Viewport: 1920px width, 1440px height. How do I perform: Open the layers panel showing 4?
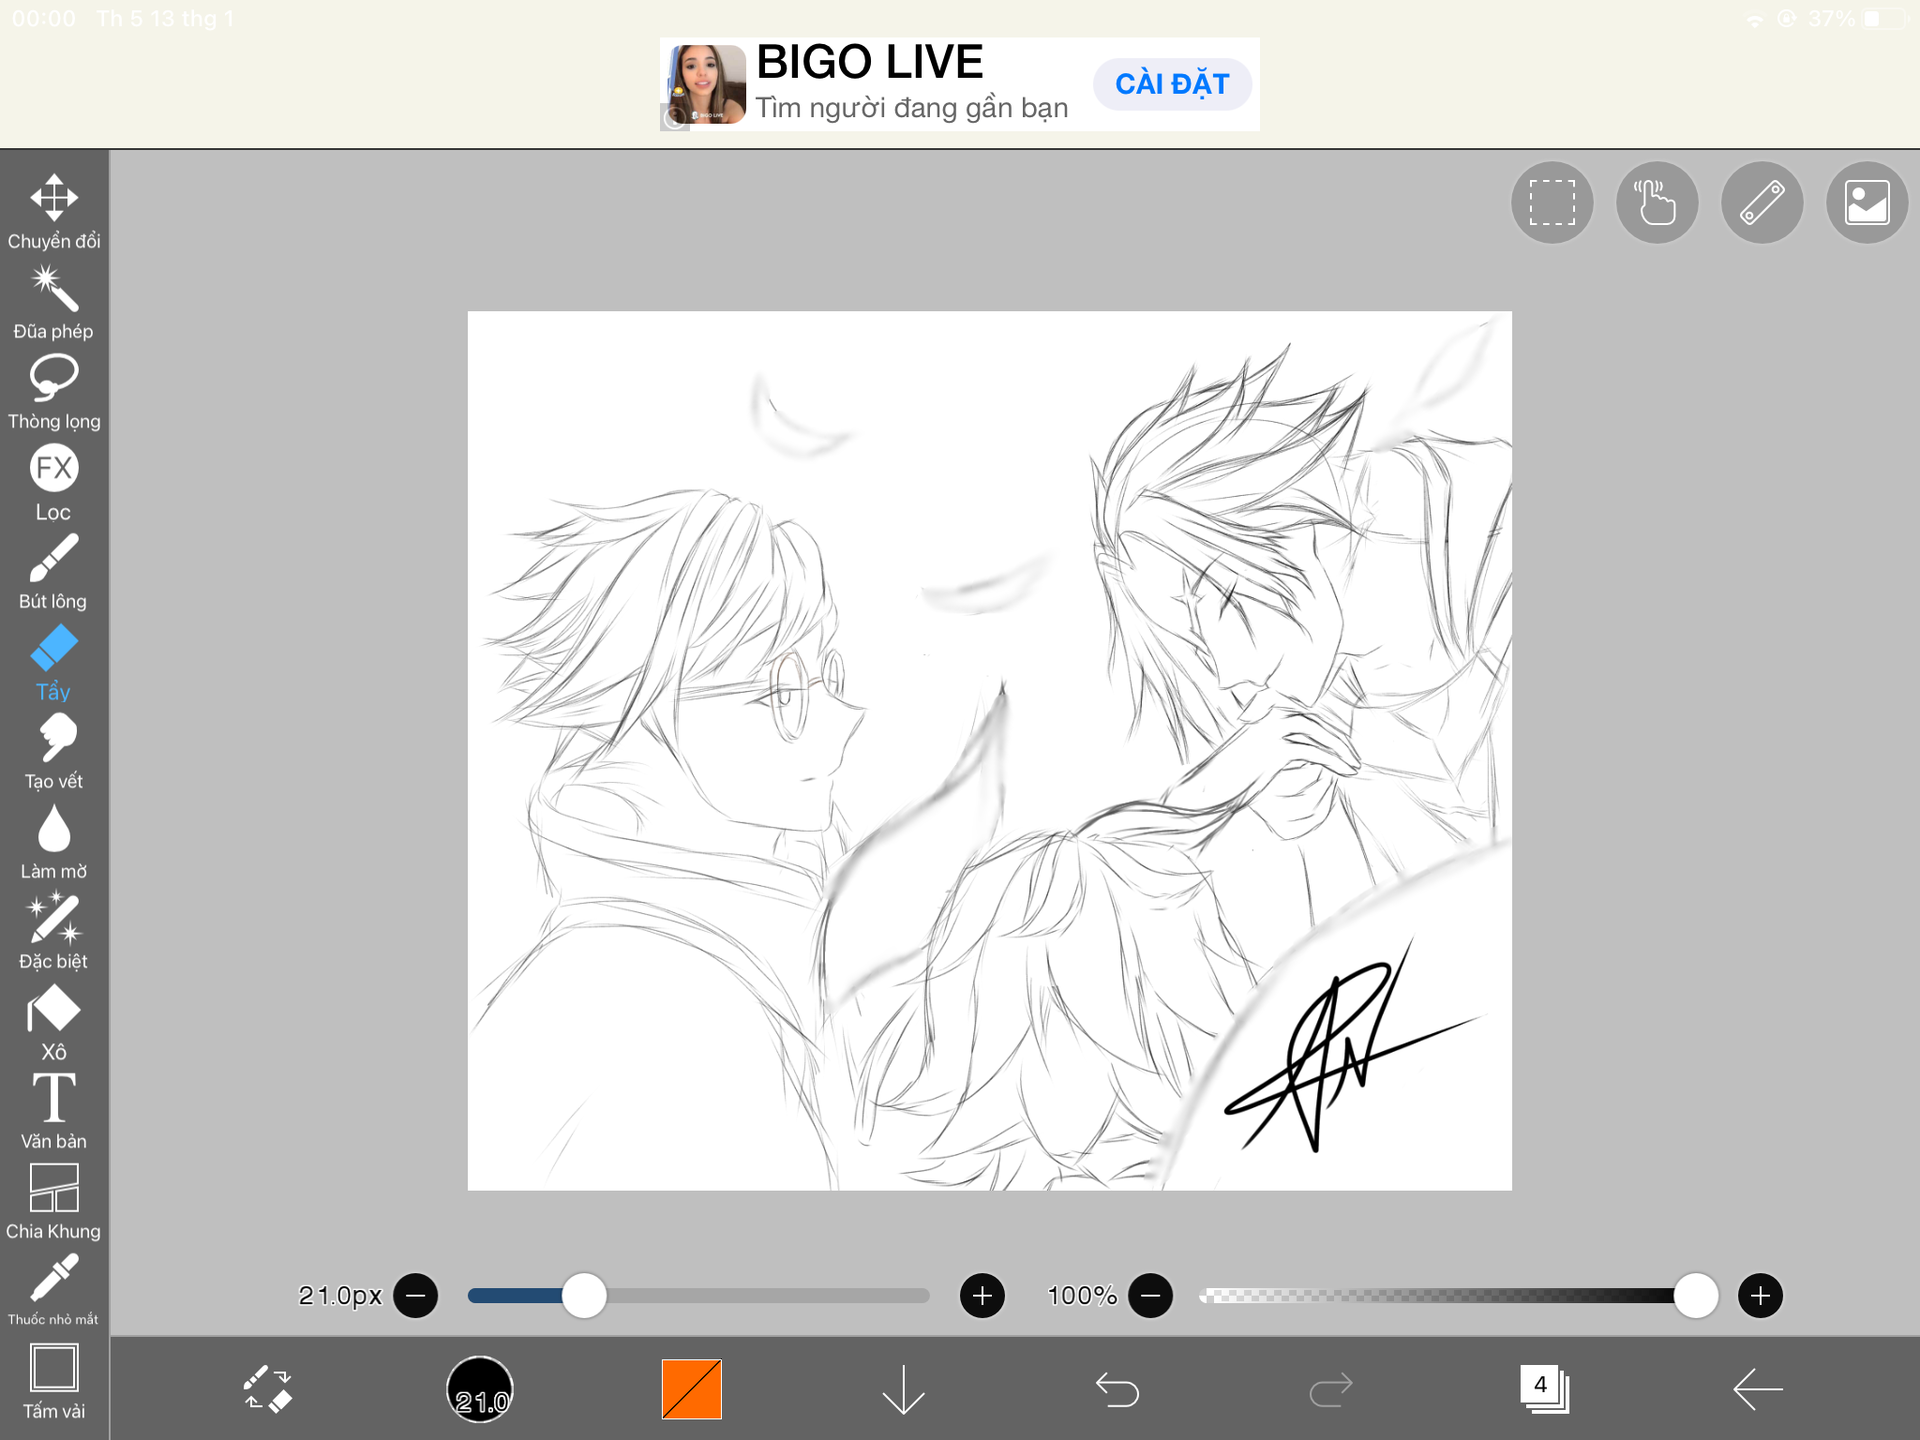[x=1544, y=1389]
